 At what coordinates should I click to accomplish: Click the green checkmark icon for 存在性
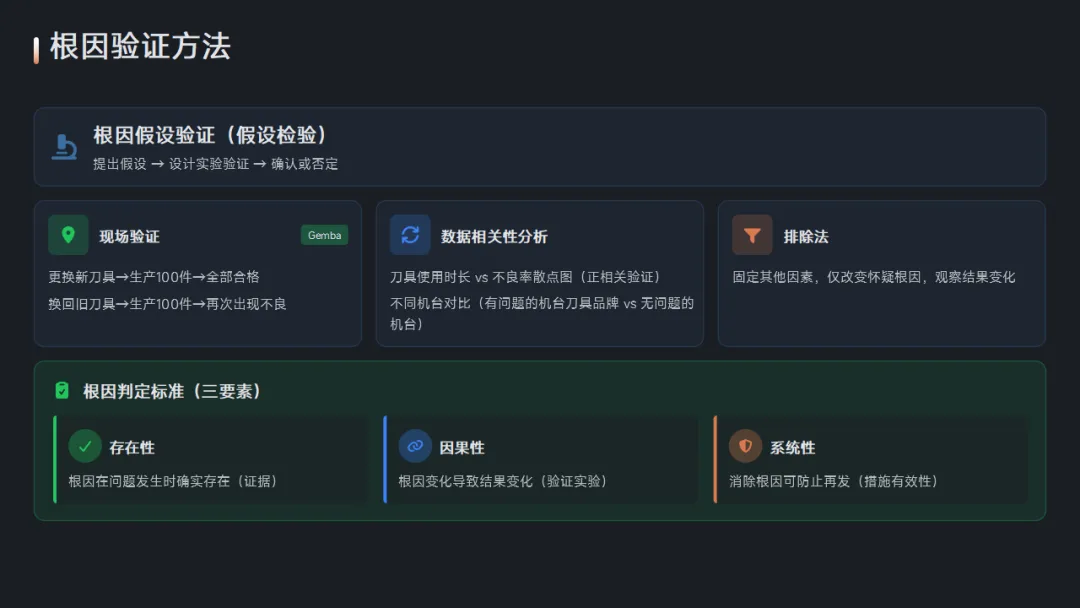(x=85, y=446)
